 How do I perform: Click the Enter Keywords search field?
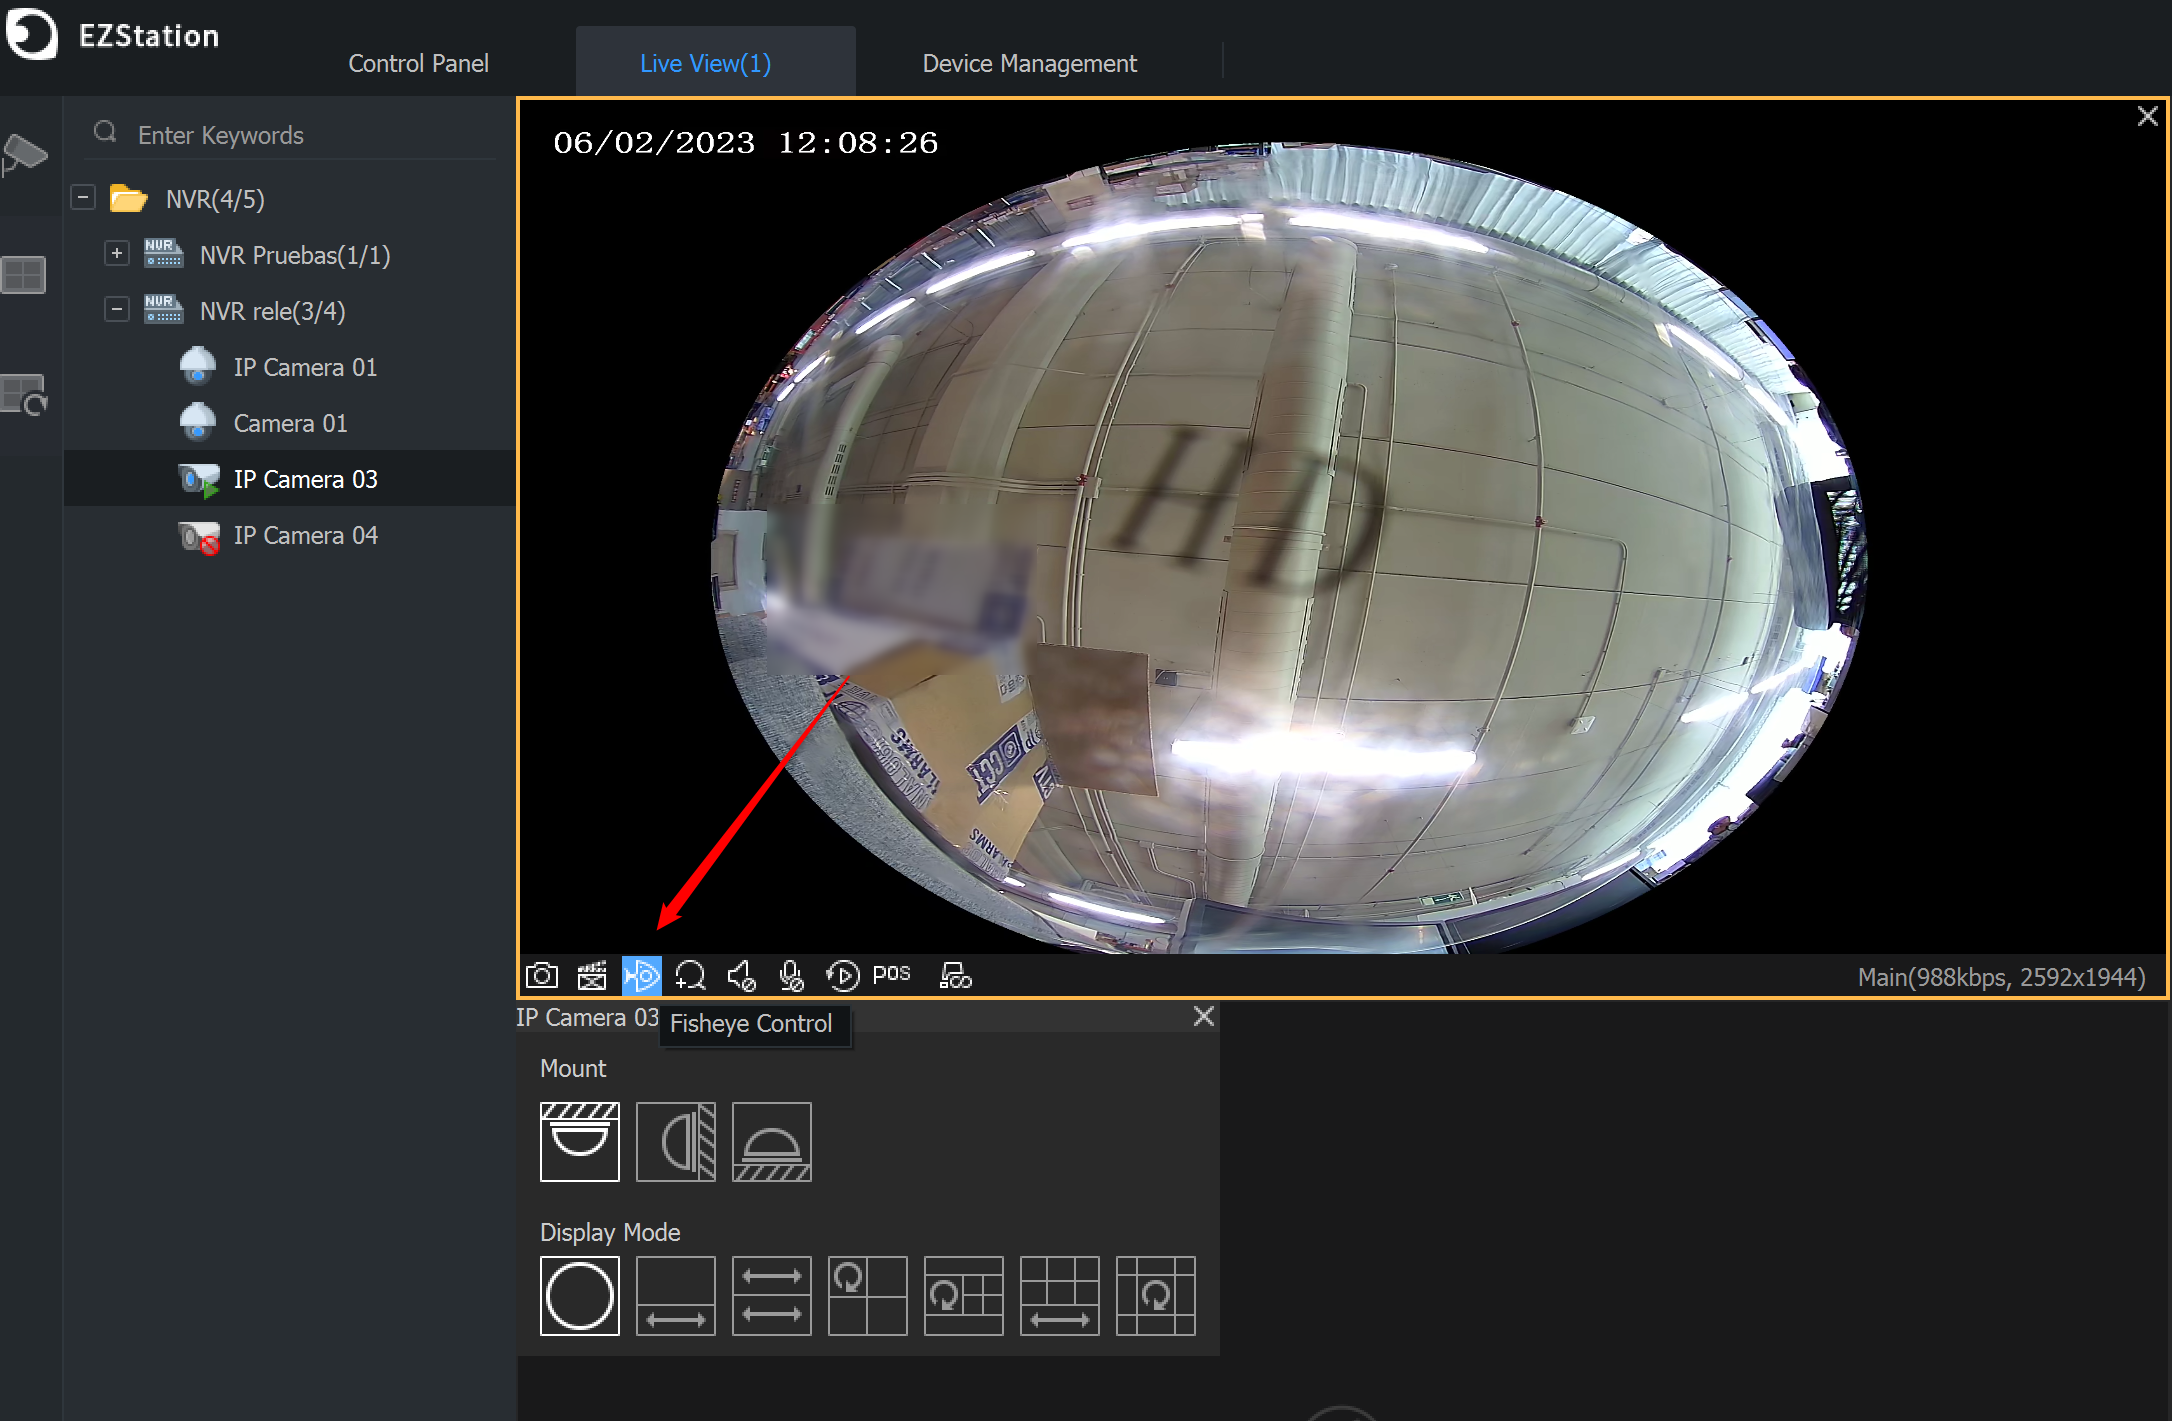(x=290, y=133)
